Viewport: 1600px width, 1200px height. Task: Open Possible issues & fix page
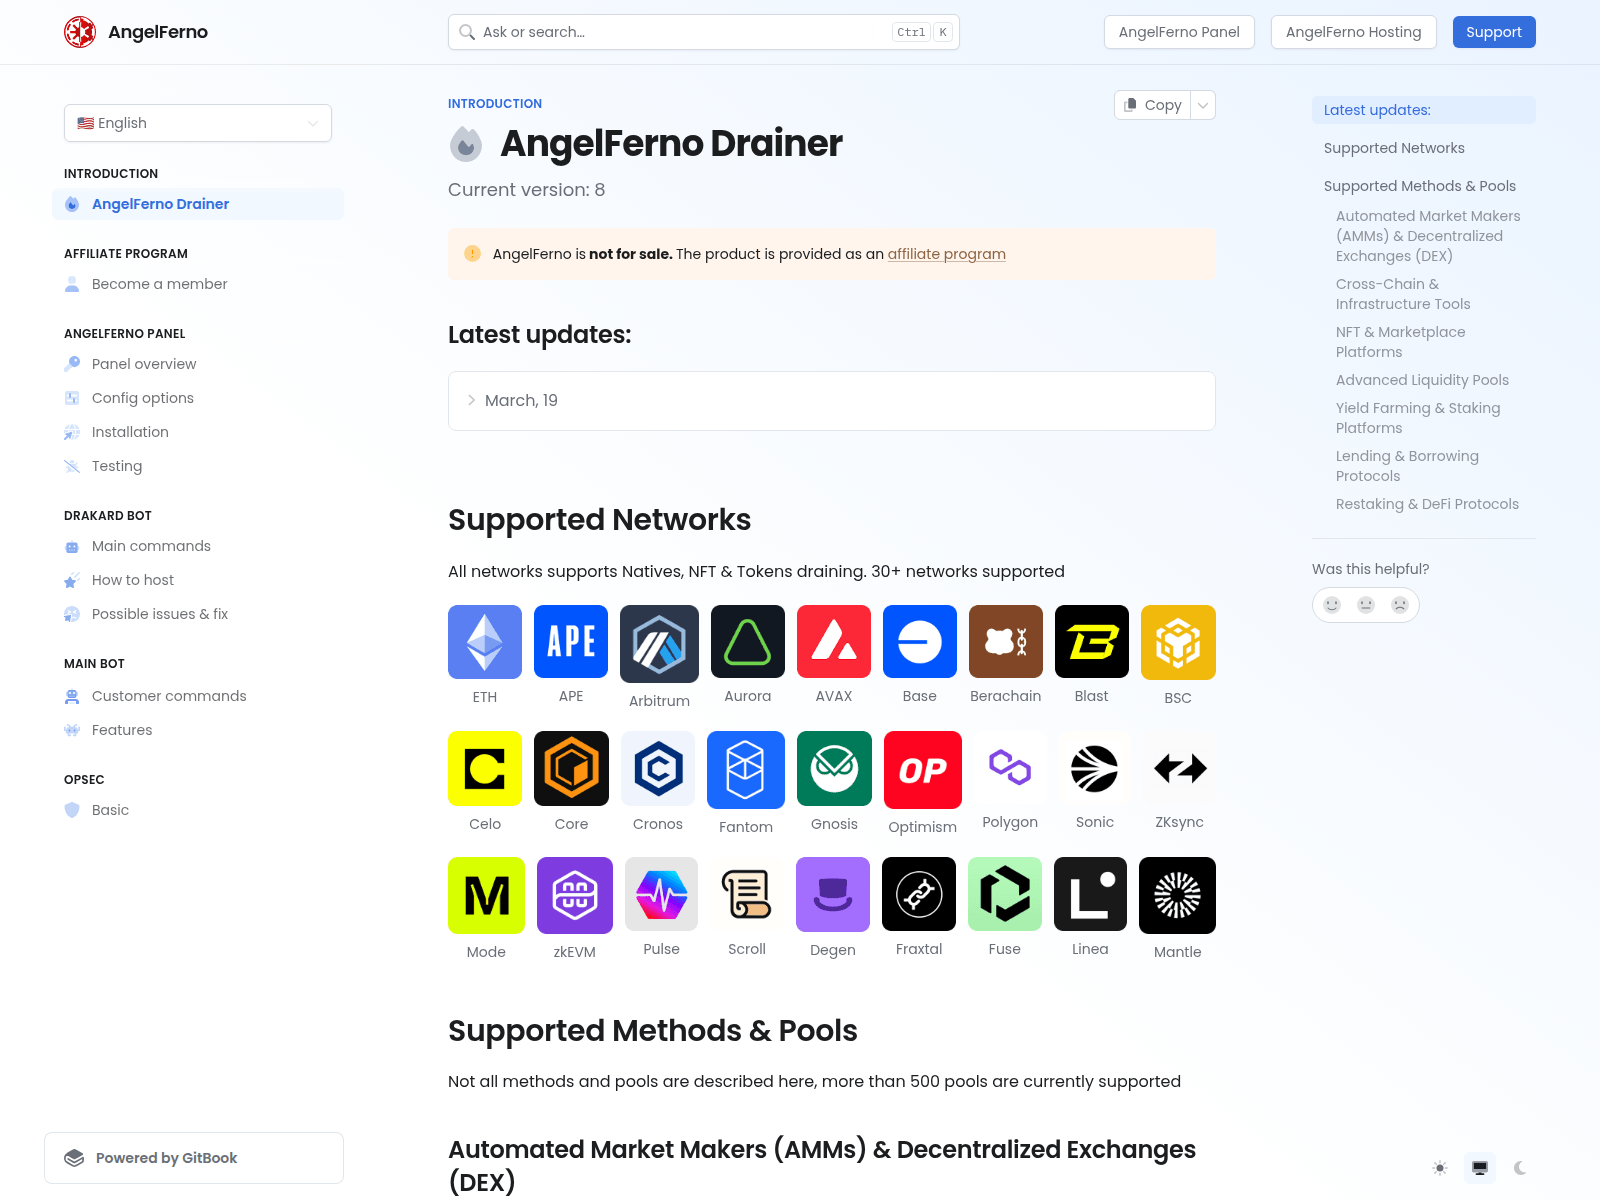(x=198, y=614)
